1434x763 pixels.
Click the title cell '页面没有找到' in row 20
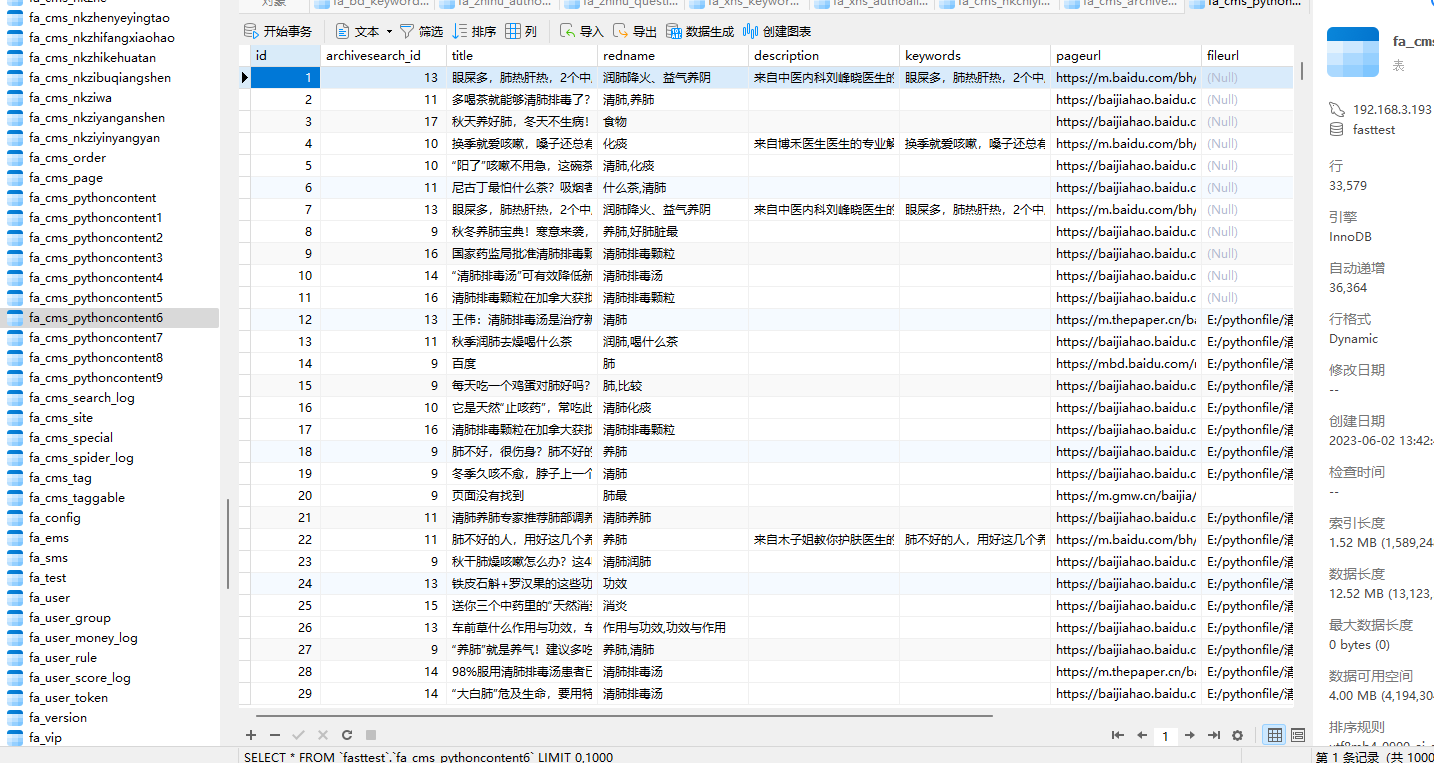click(522, 496)
